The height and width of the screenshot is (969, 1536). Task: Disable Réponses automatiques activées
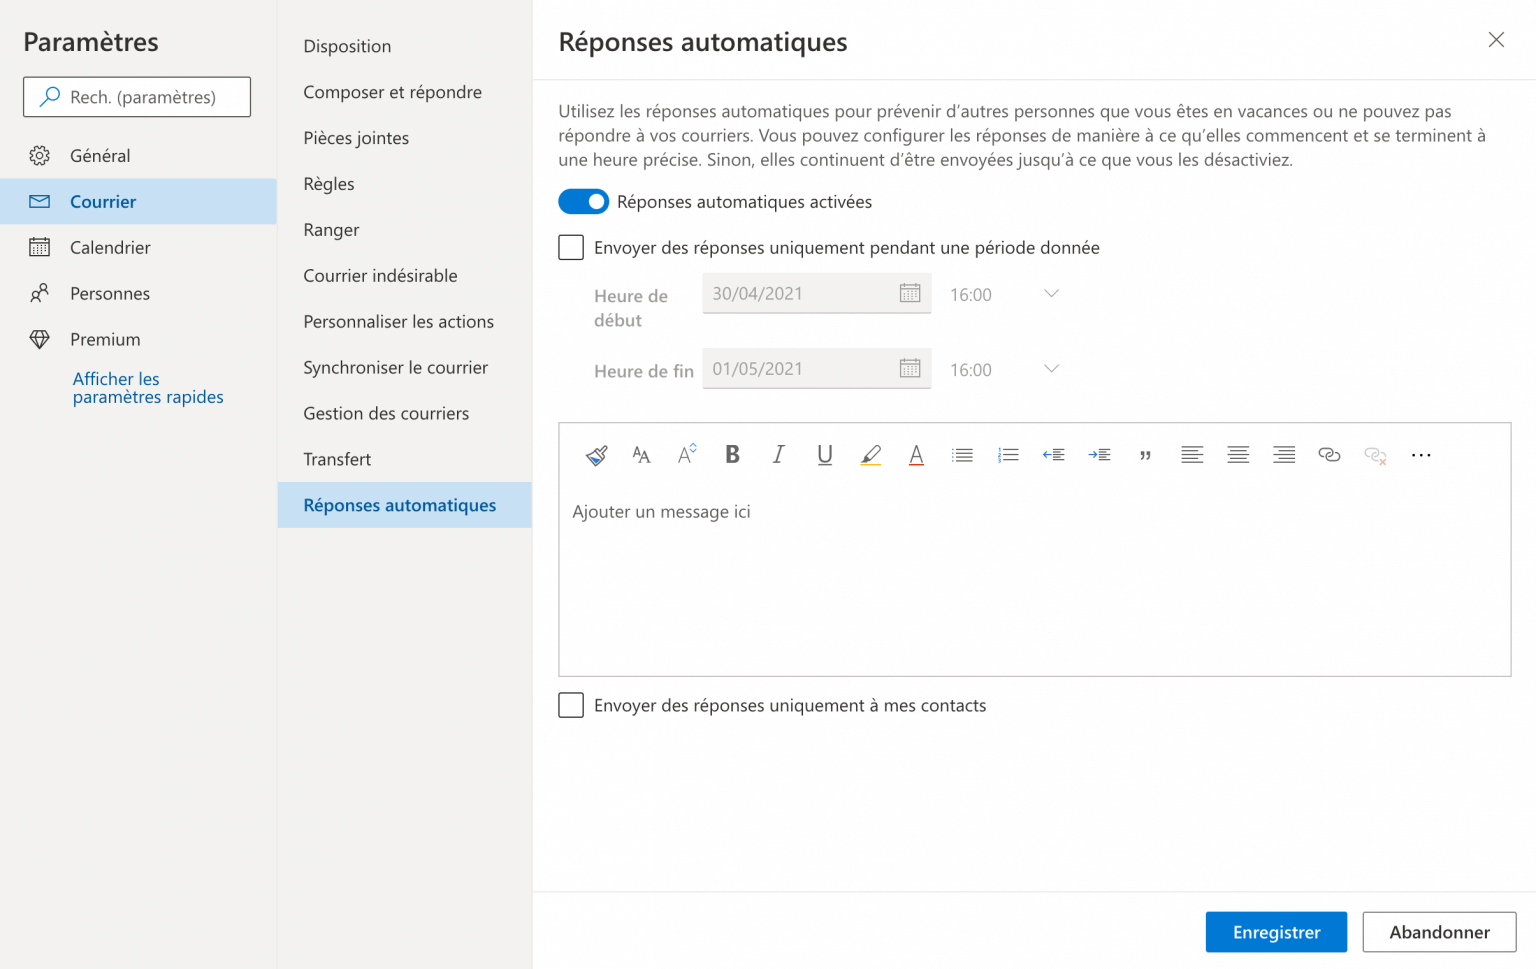coord(583,201)
